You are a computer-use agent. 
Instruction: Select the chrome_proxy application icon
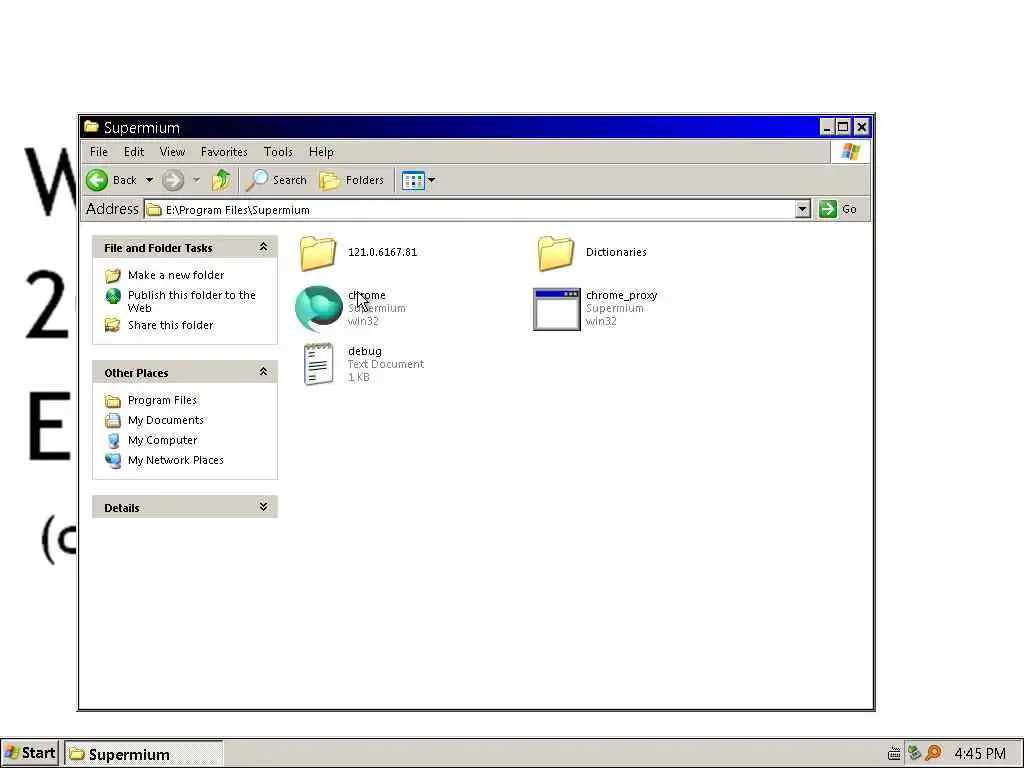[x=556, y=309]
